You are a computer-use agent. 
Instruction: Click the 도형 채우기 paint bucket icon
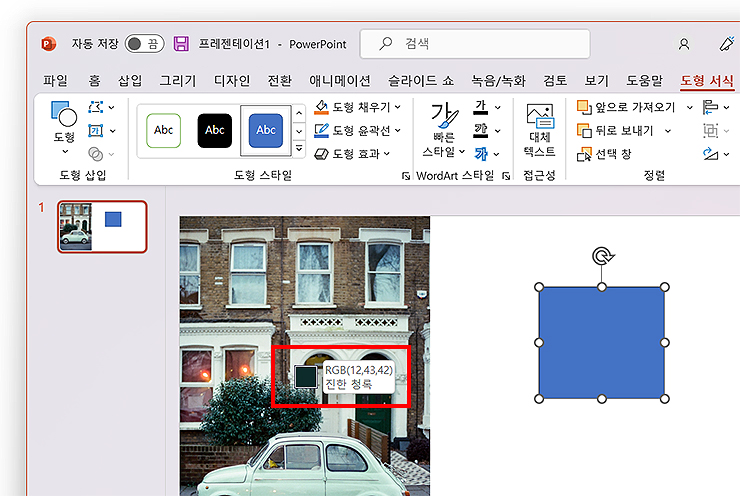point(321,107)
